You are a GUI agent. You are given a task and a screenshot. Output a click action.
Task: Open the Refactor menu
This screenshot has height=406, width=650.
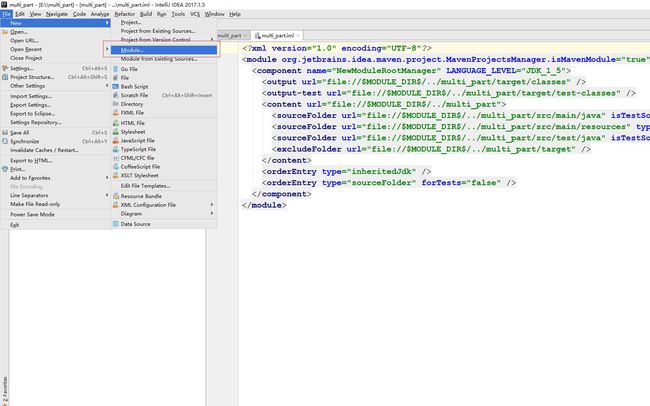click(125, 14)
